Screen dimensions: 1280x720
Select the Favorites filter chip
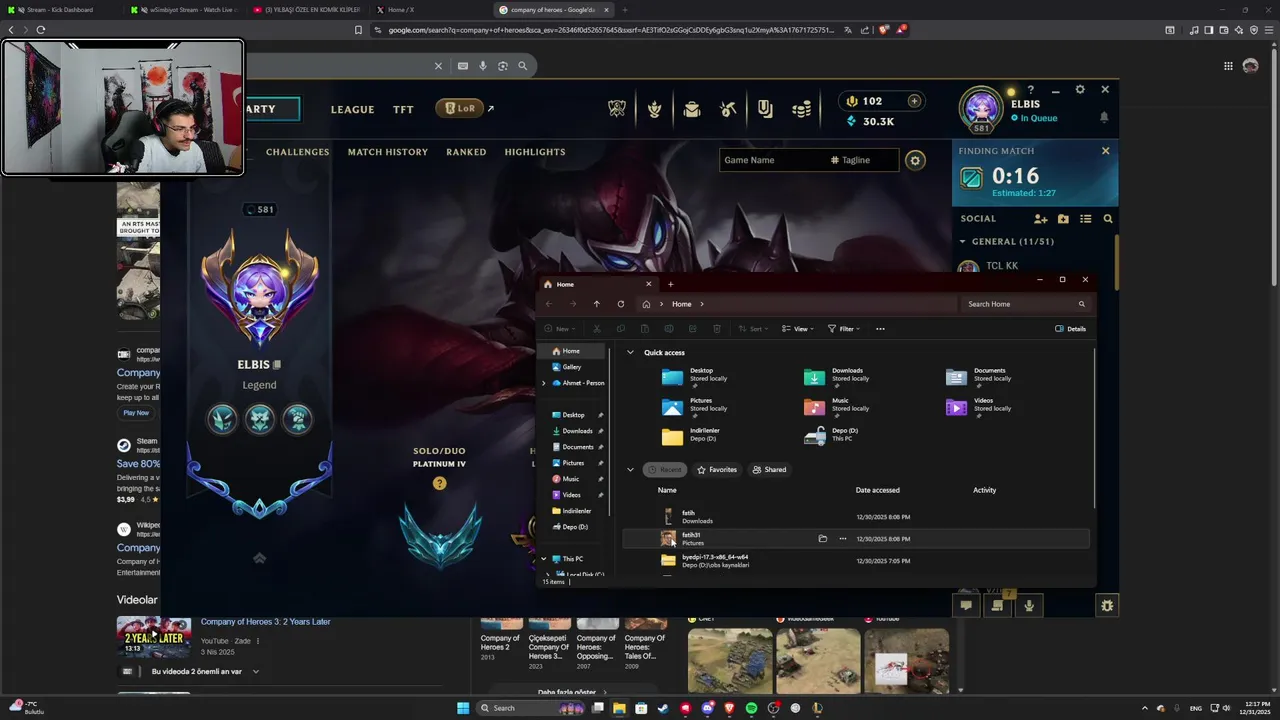(x=717, y=470)
